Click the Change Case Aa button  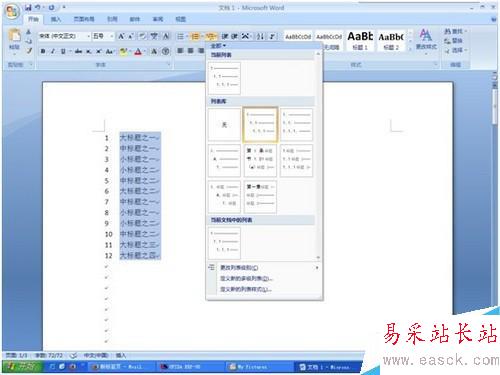point(109,51)
